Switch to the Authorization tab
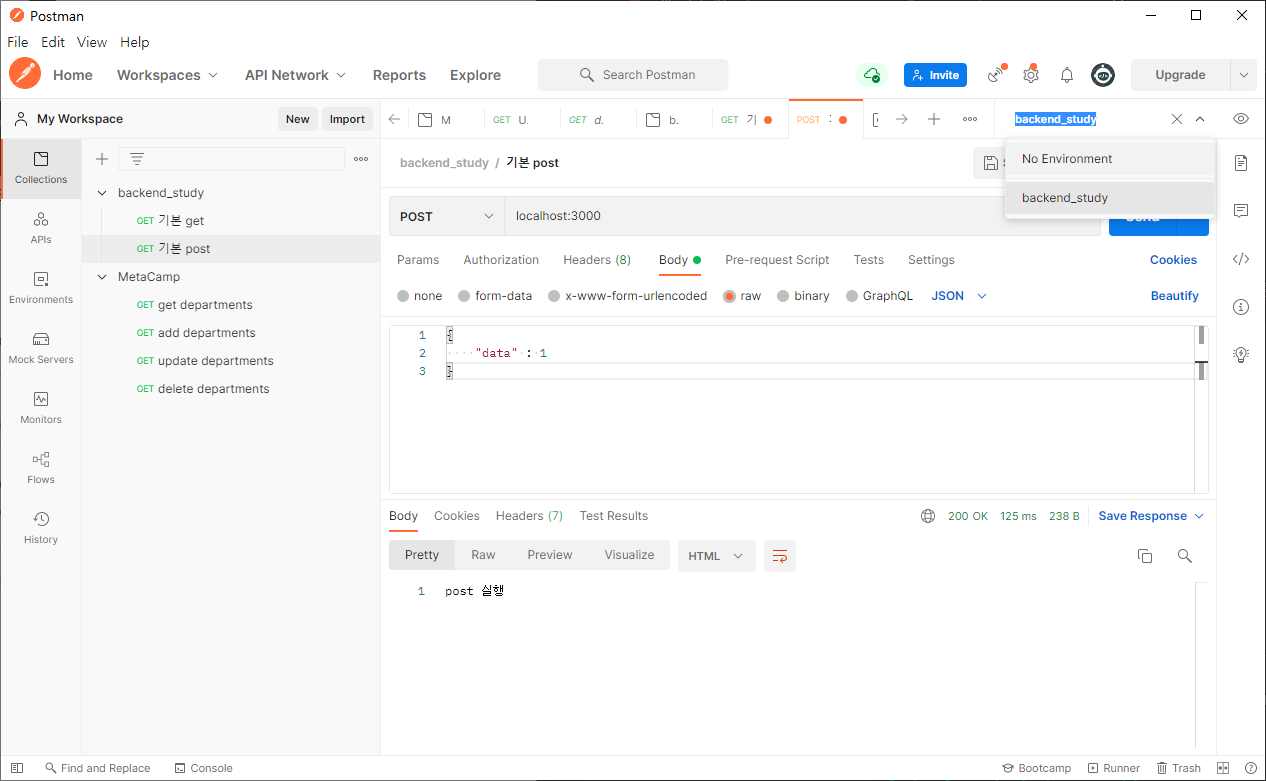 [x=501, y=260]
